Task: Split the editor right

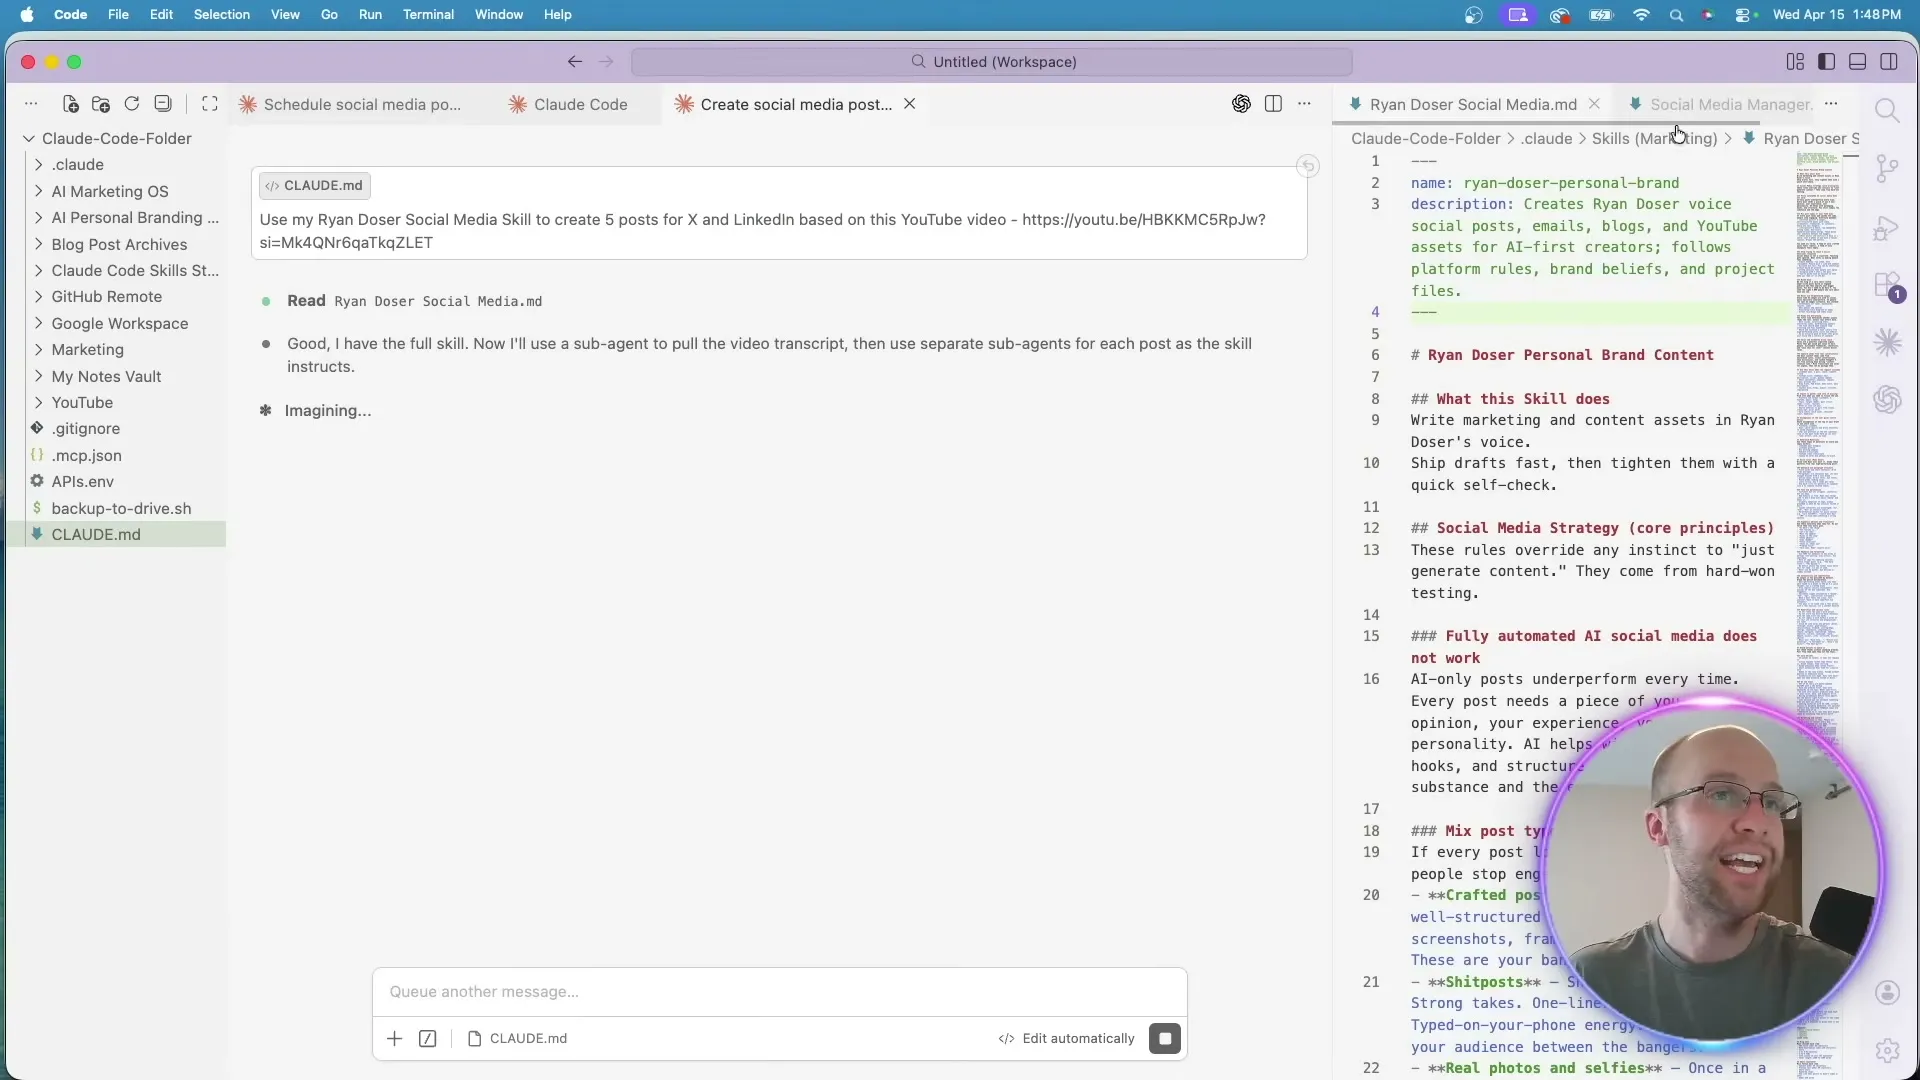Action: 1273,104
